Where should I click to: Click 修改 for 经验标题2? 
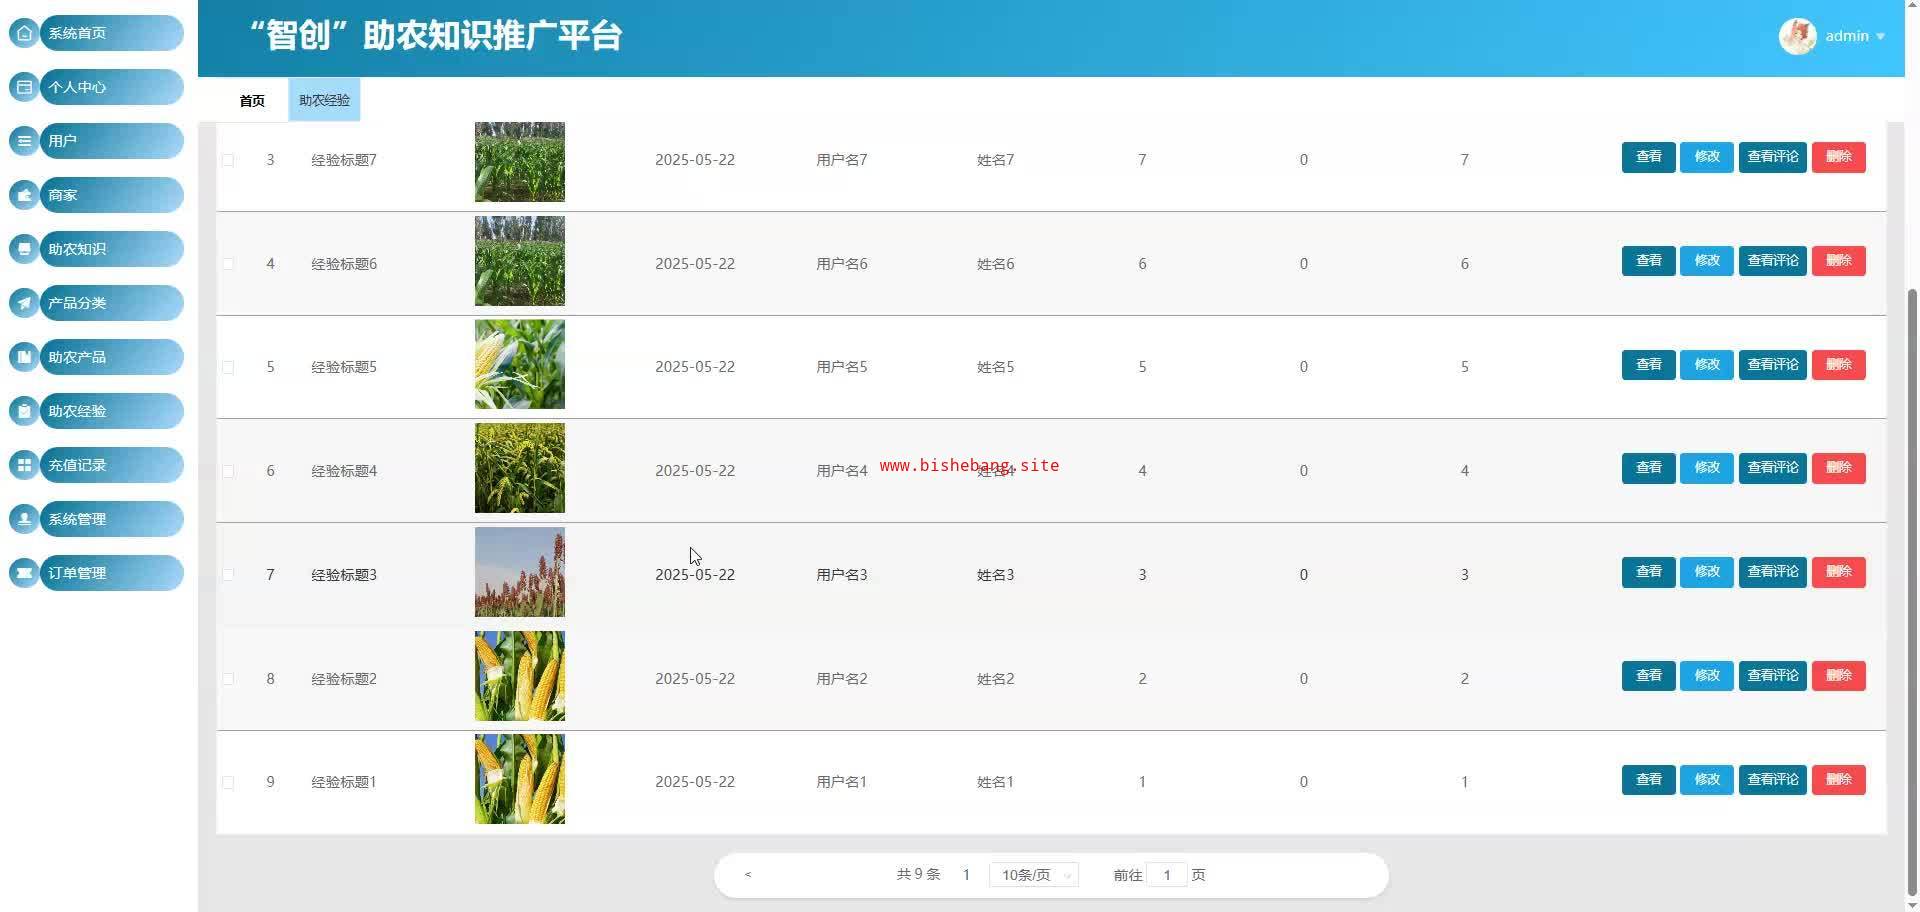(1706, 676)
